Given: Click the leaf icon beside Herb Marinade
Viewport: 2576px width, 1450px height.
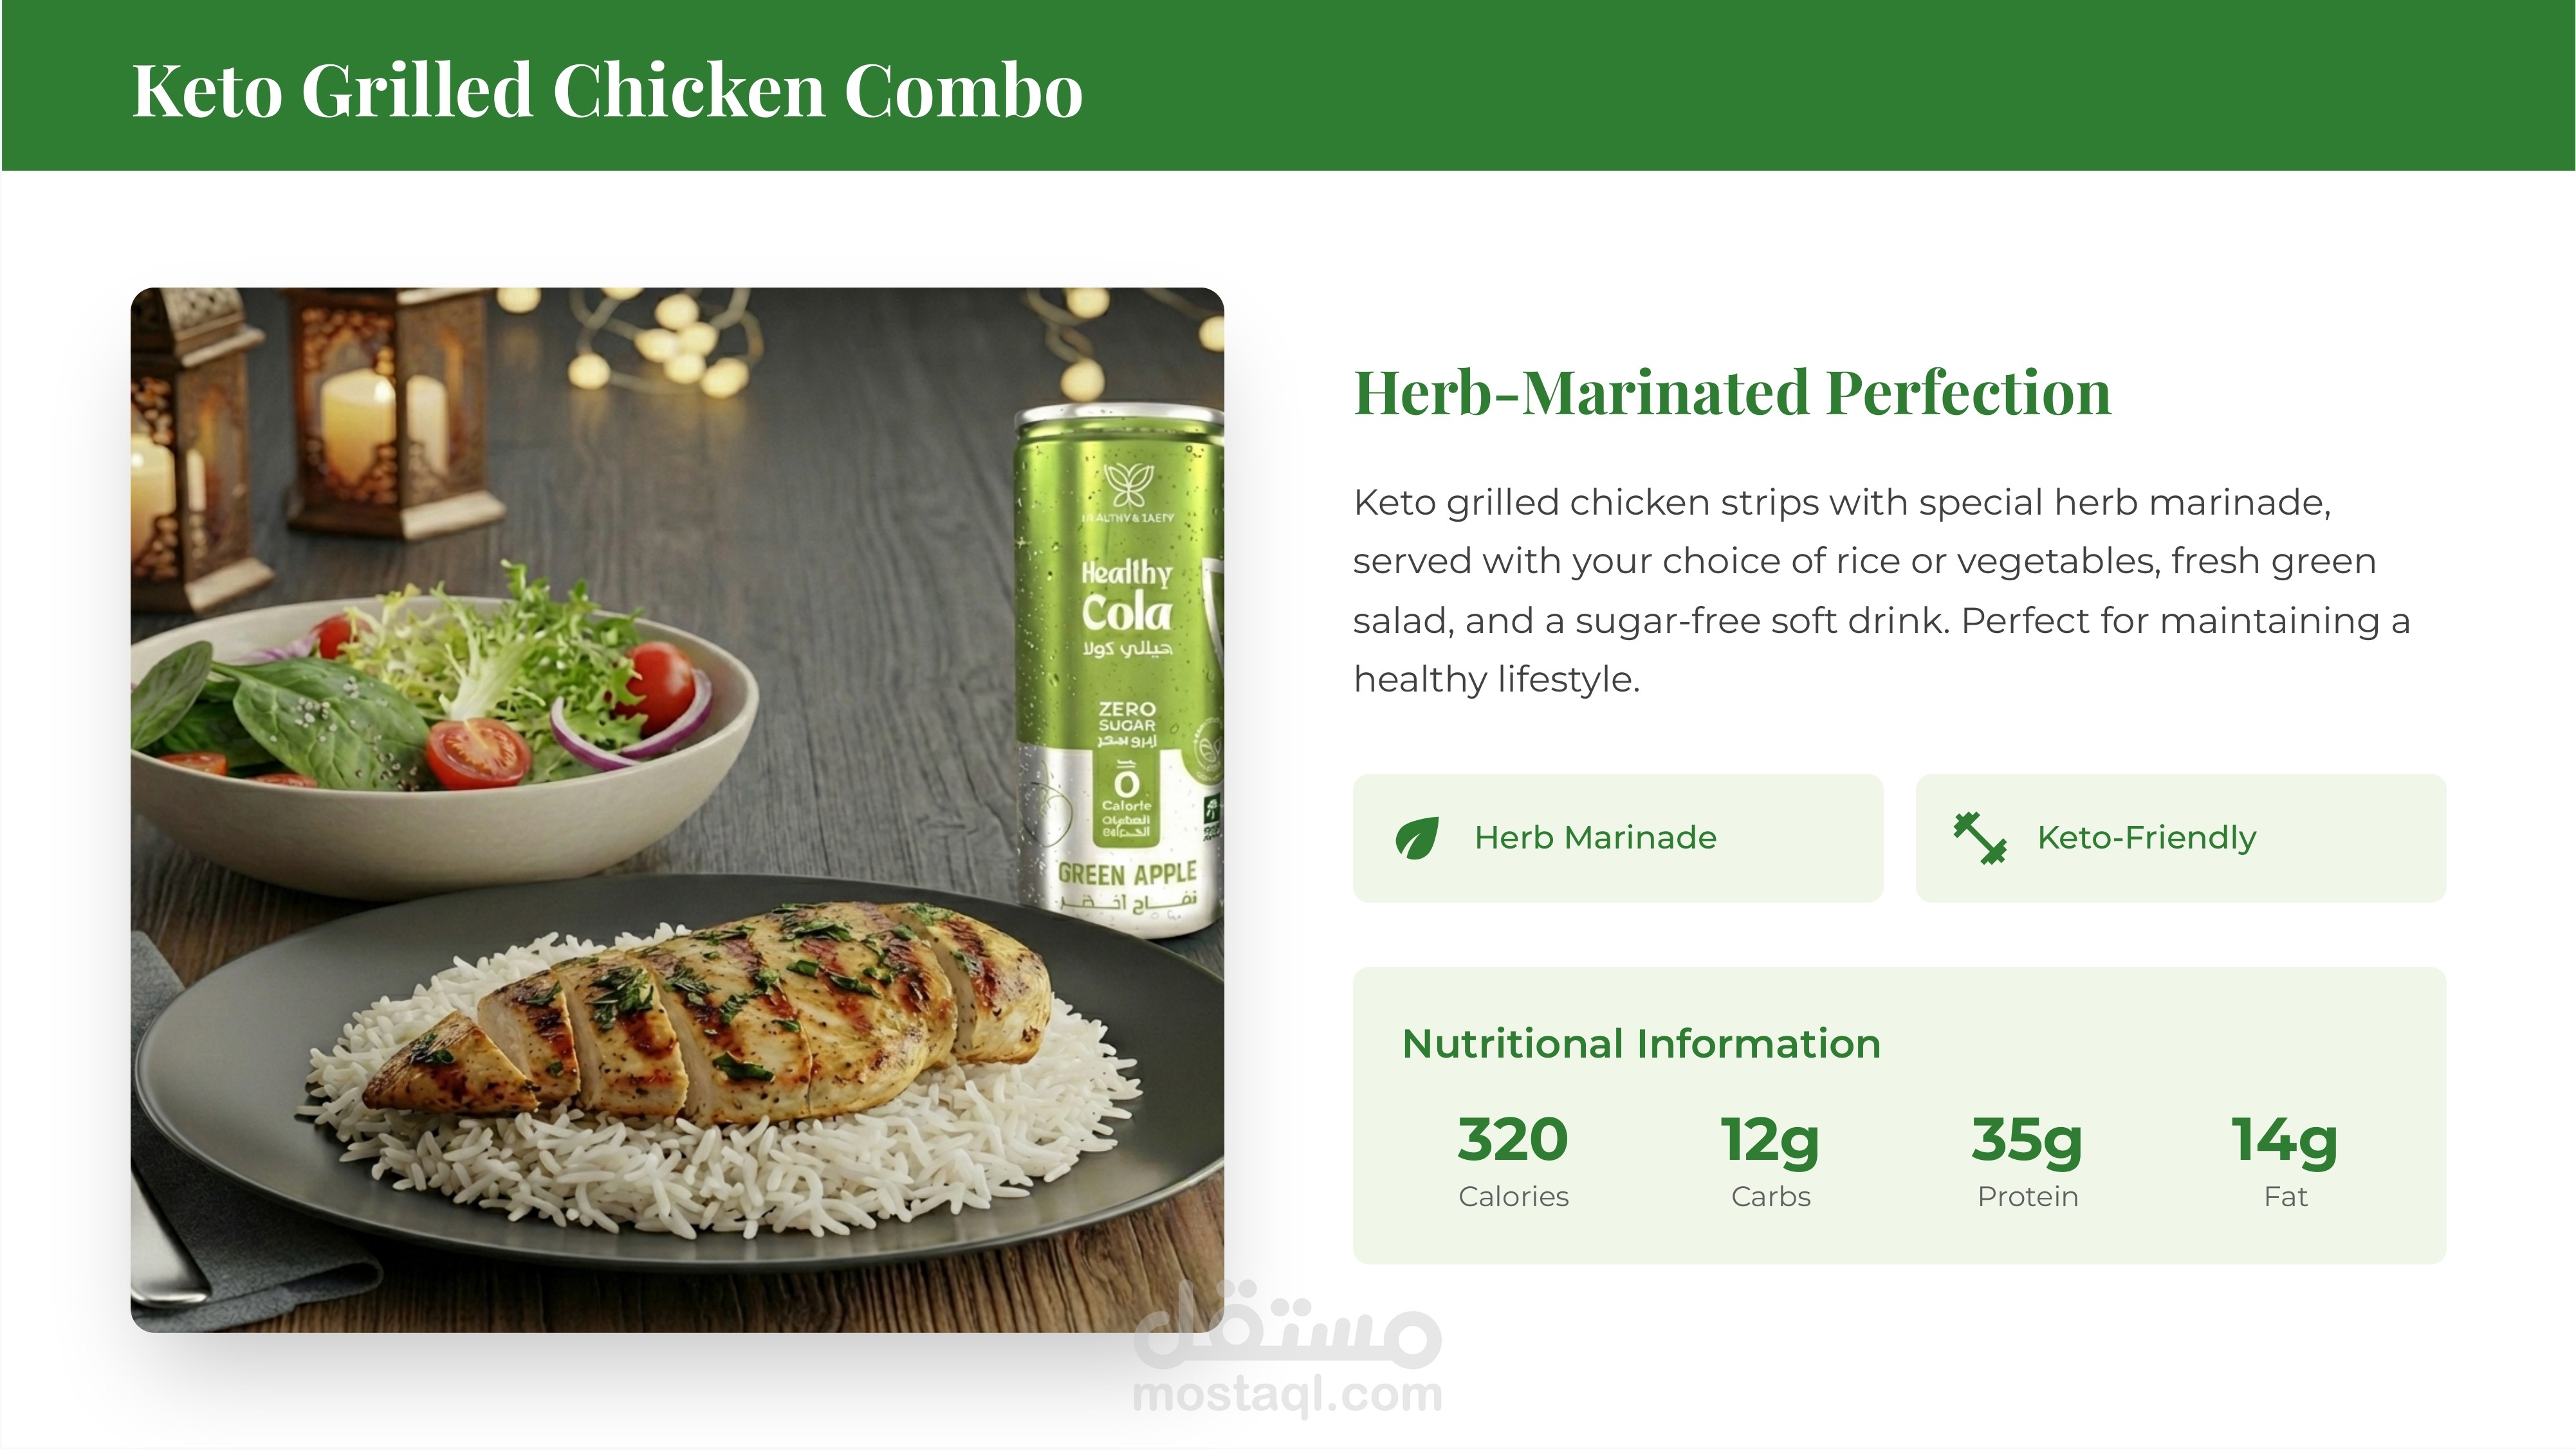Looking at the screenshot, I should coord(1416,838).
